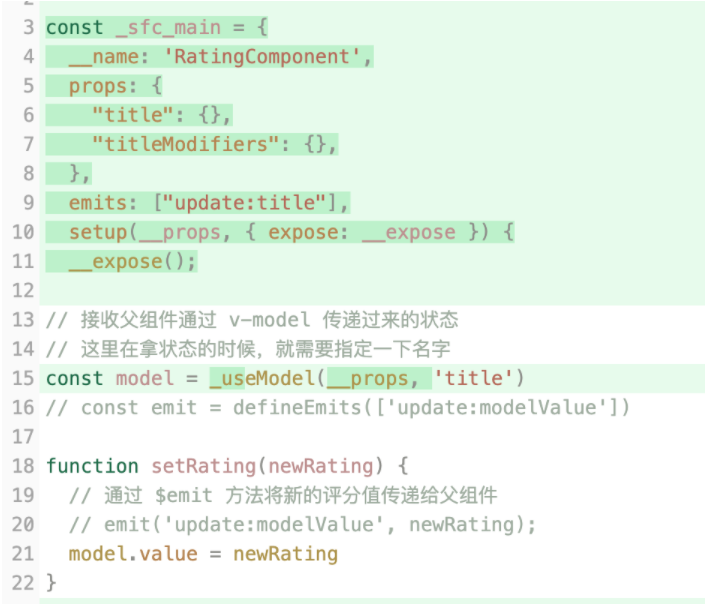
Task: Click the "update:title" emits string
Action: [245, 203]
